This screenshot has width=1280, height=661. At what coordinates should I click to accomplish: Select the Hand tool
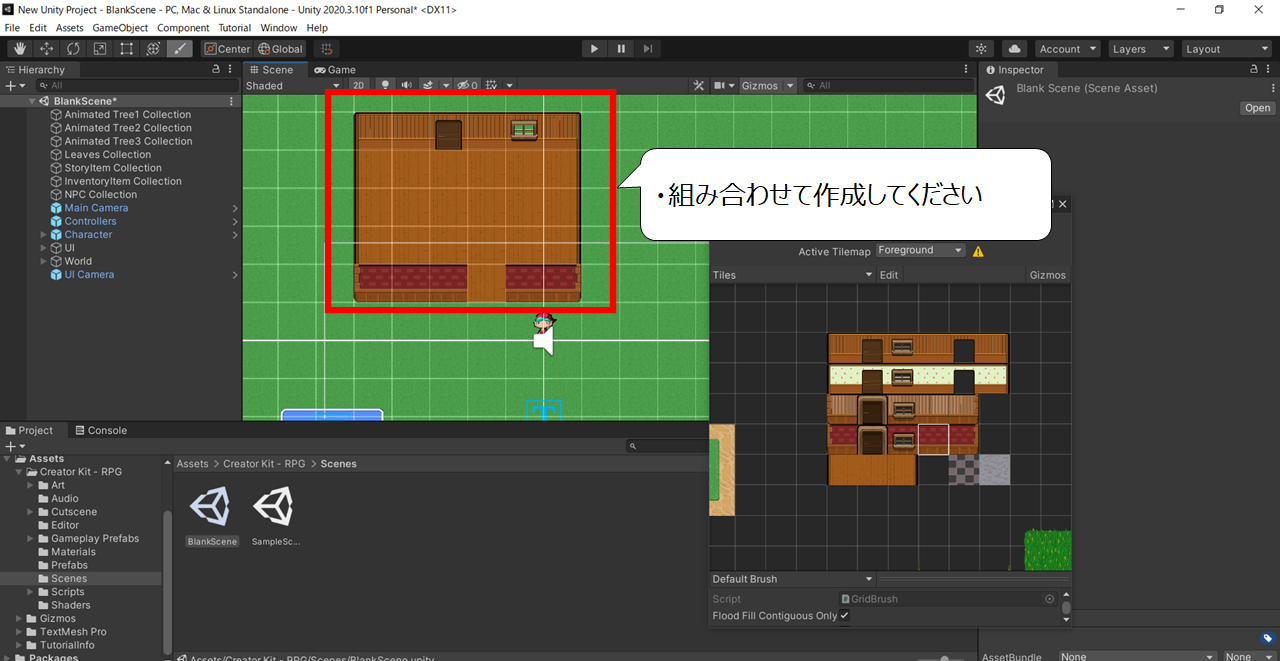20,49
